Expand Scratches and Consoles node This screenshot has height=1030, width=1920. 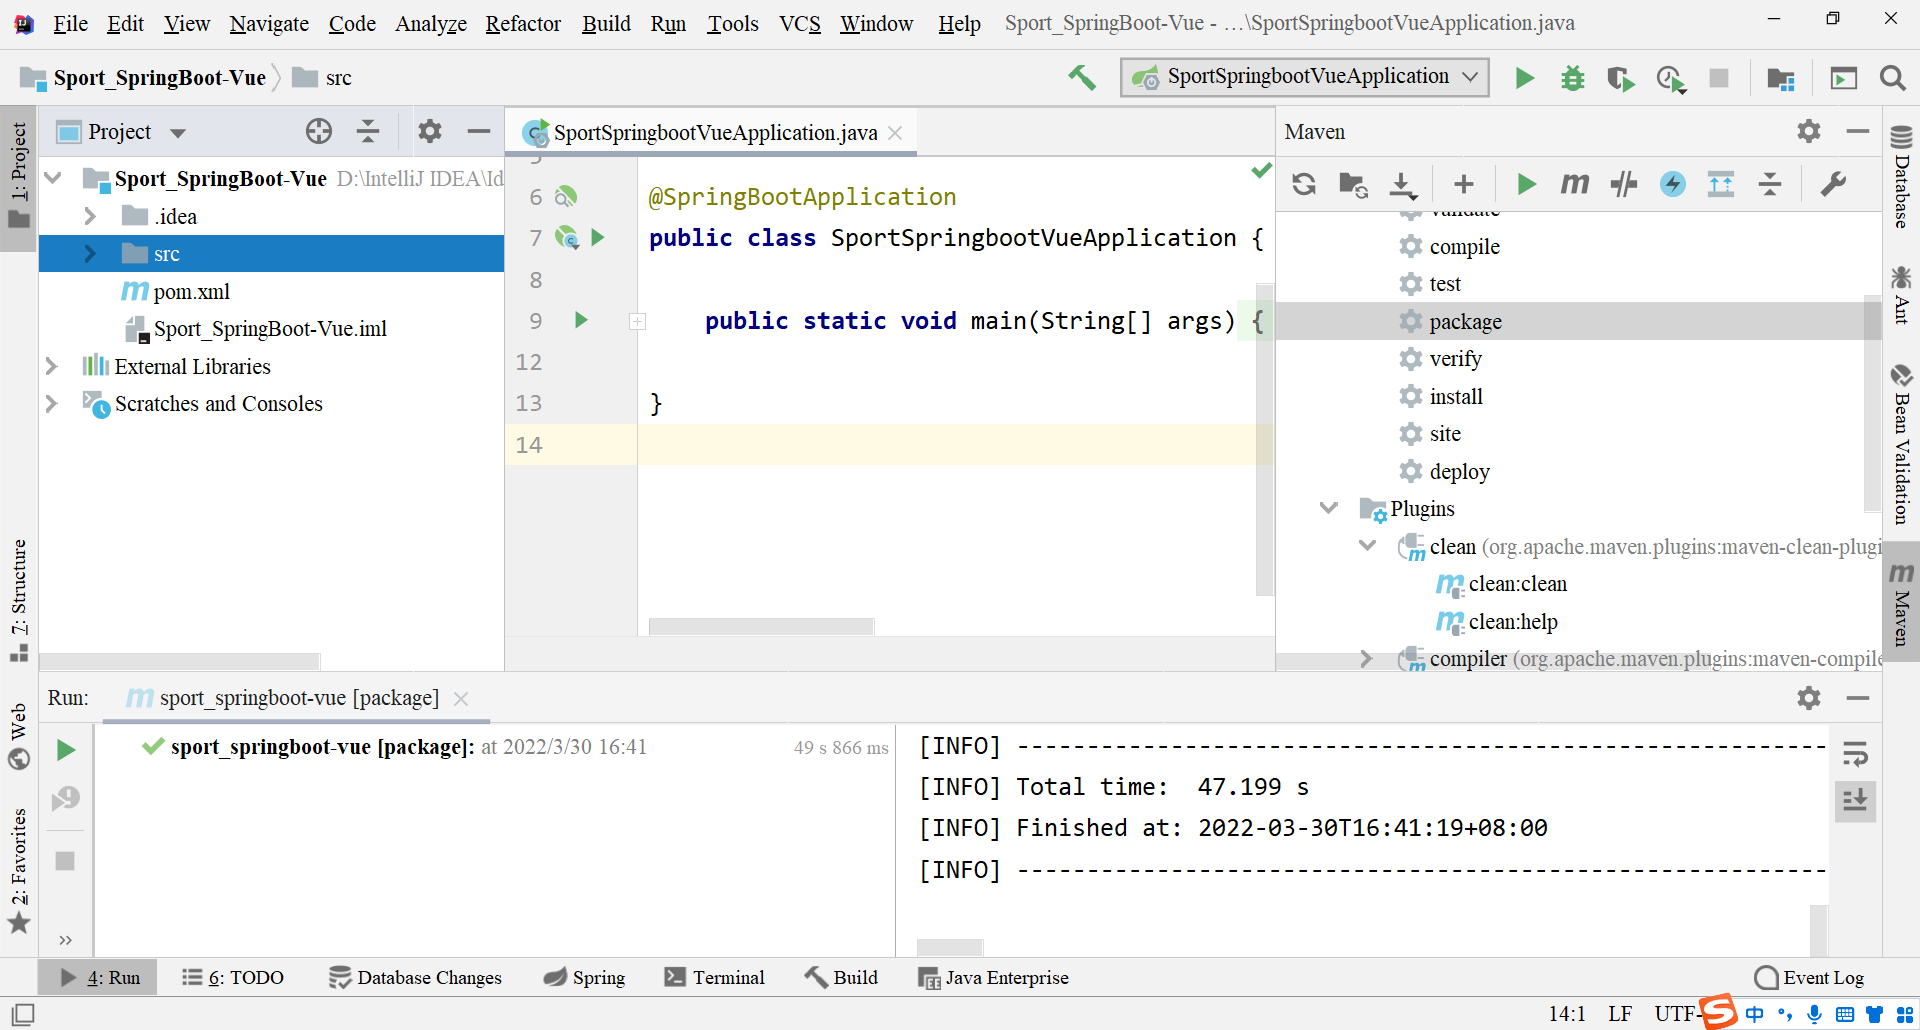52,404
